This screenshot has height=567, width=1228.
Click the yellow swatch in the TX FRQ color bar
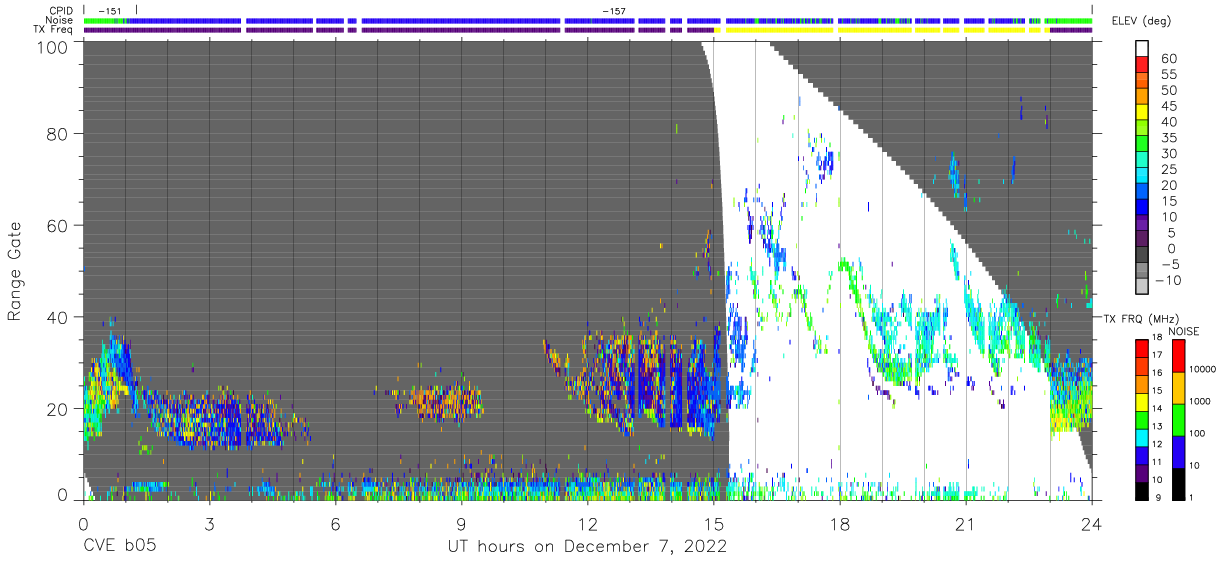coord(1141,402)
